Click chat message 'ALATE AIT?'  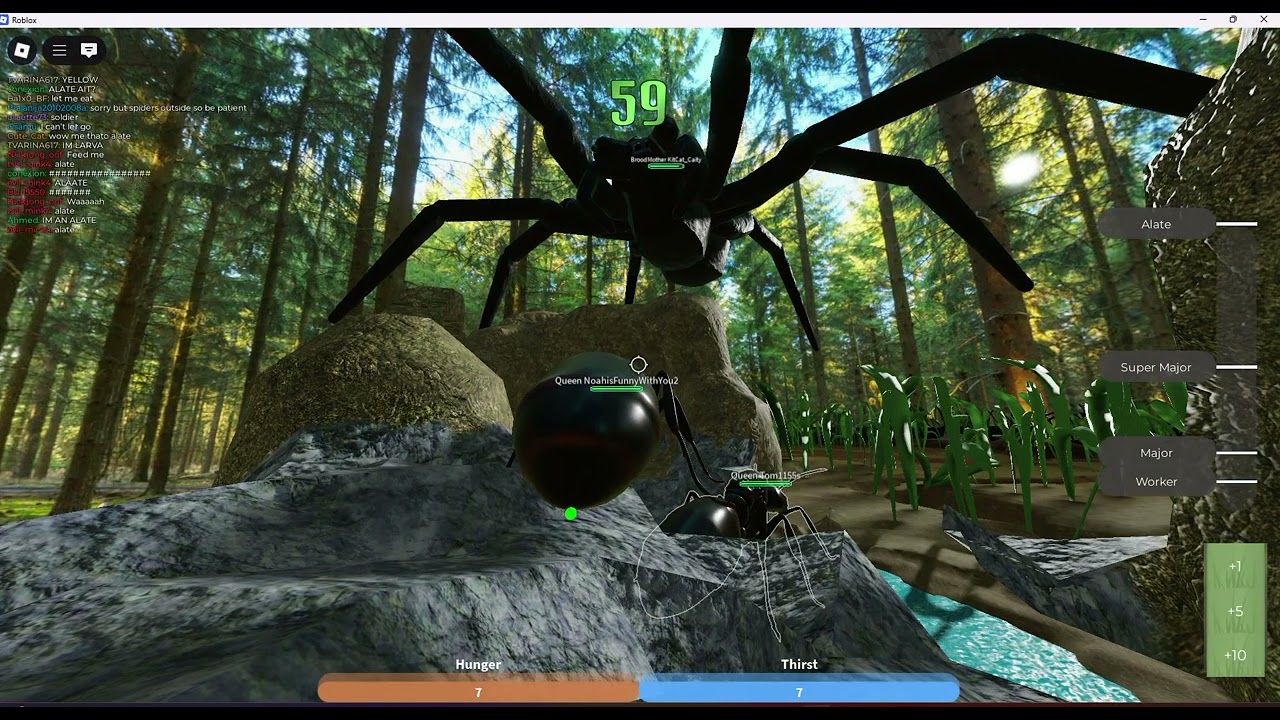coord(73,89)
